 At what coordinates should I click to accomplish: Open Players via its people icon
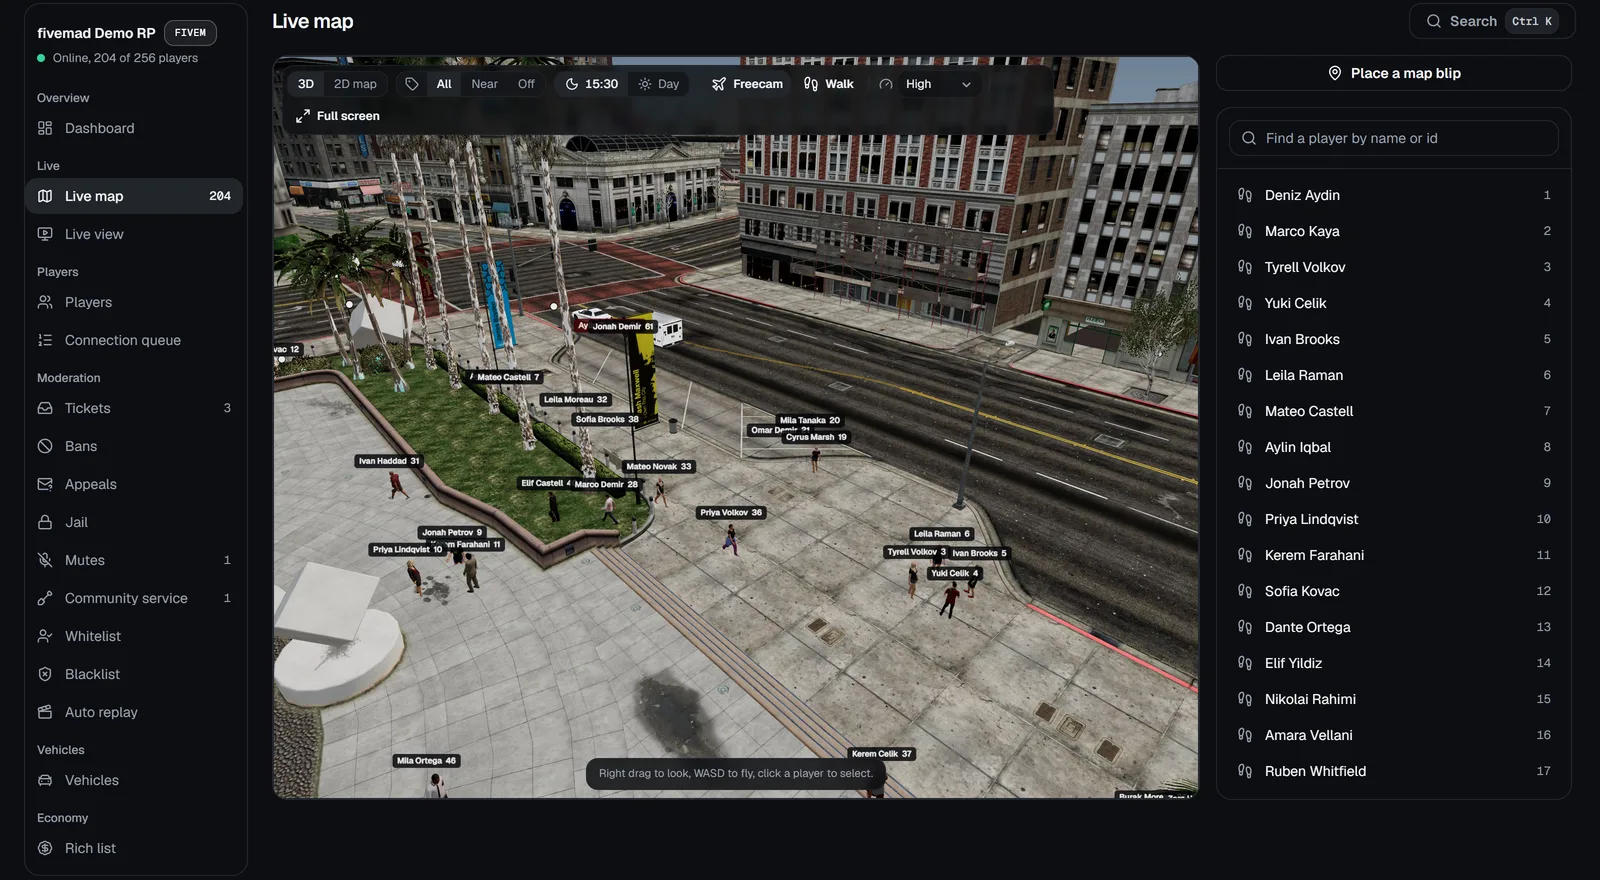(45, 302)
